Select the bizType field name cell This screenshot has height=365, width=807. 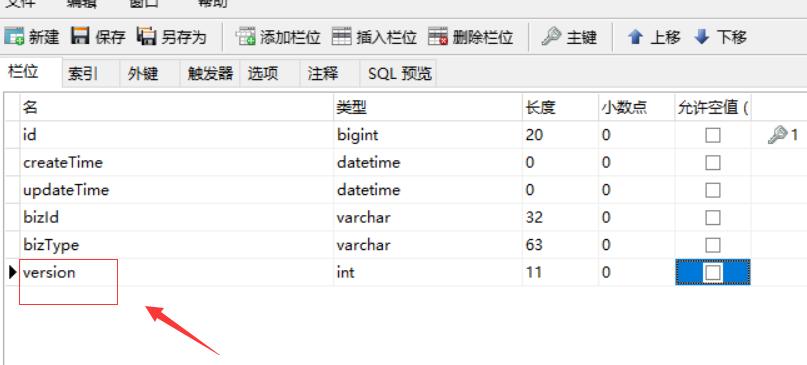(177, 244)
